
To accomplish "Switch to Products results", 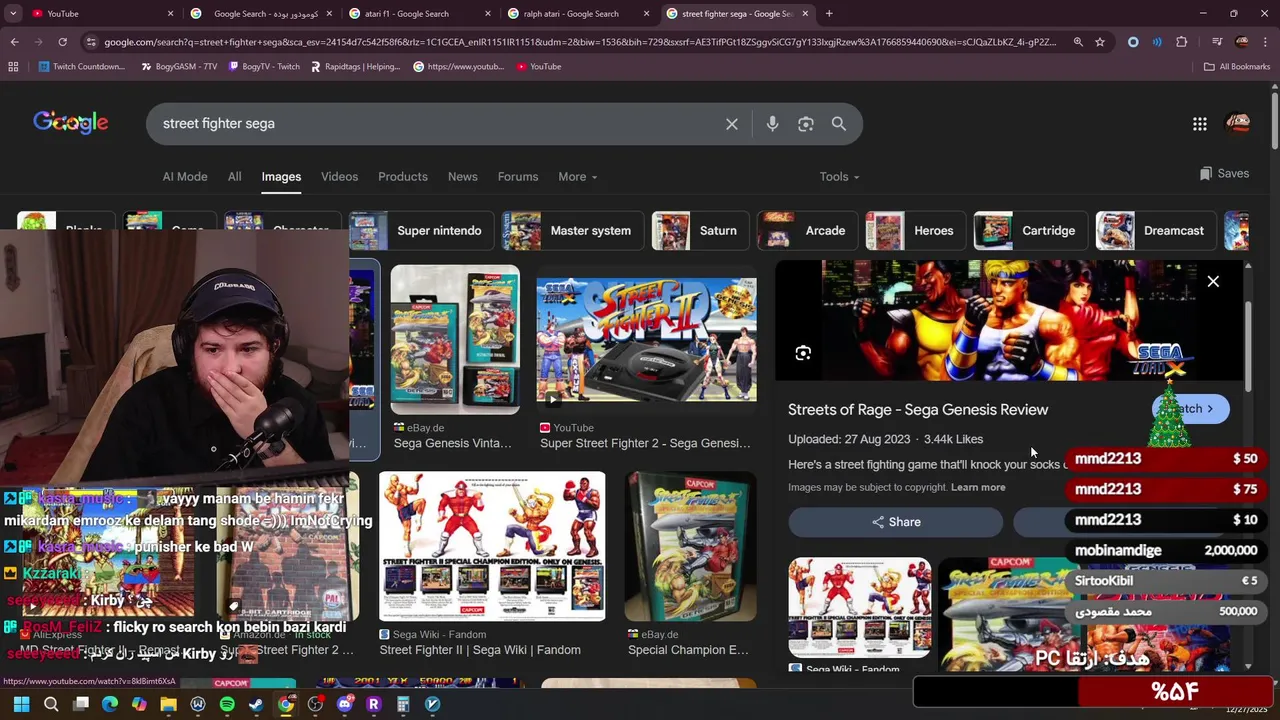I will click(403, 177).
